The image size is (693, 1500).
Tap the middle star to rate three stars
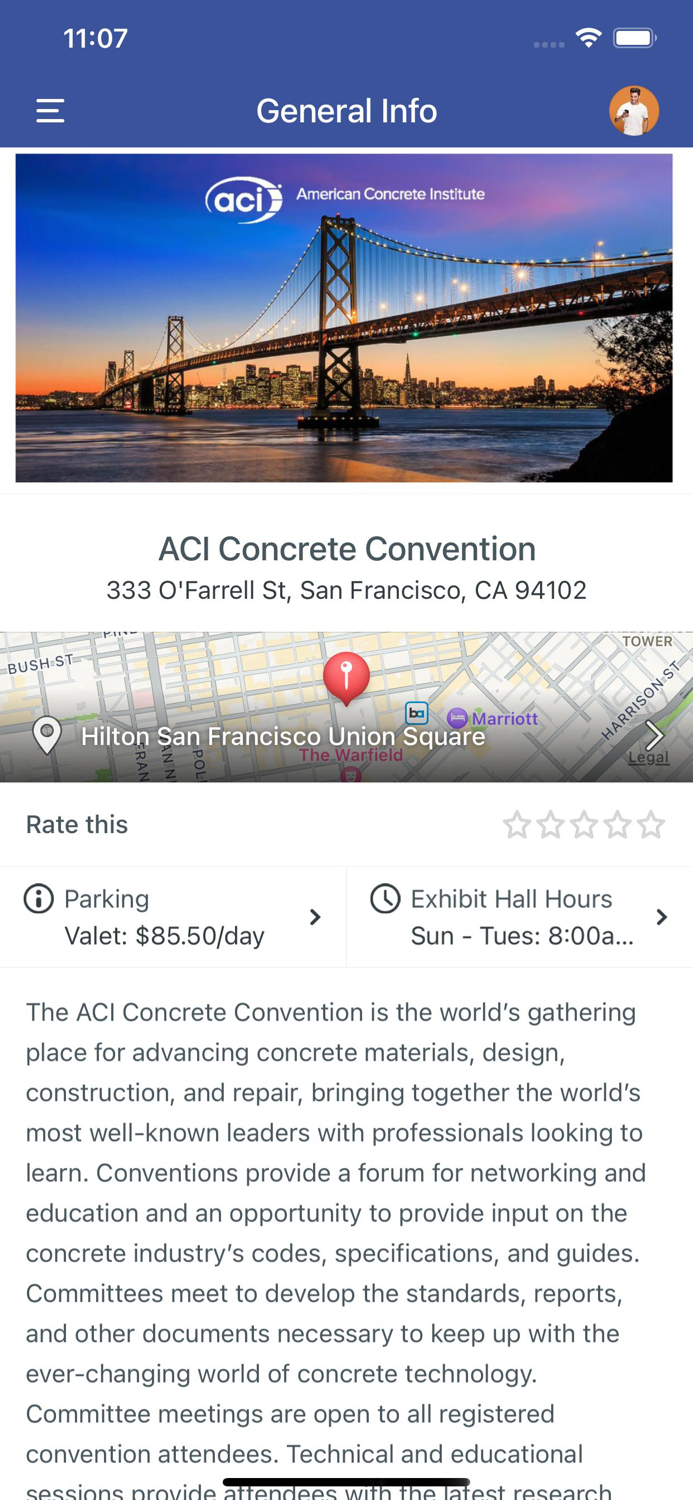585,824
